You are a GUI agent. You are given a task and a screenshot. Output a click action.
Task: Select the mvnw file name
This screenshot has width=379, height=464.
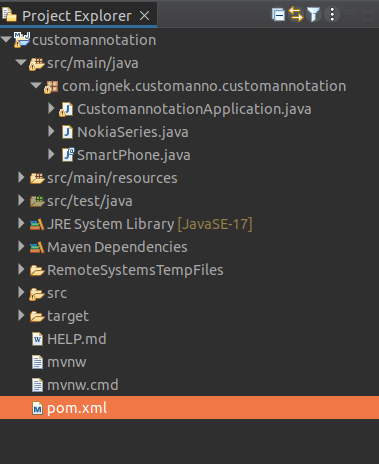tap(67, 363)
